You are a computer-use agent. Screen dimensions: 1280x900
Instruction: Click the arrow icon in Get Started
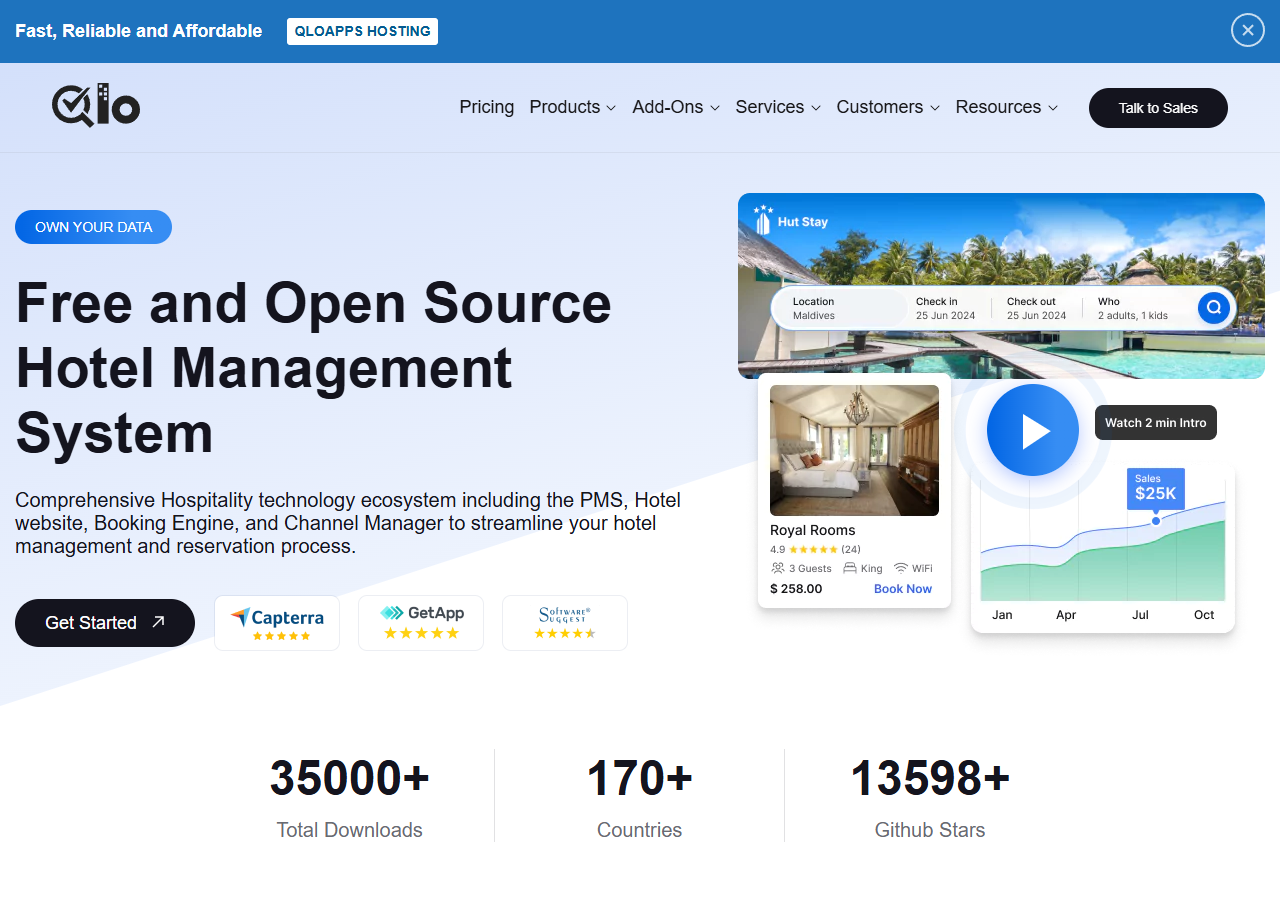(x=158, y=622)
